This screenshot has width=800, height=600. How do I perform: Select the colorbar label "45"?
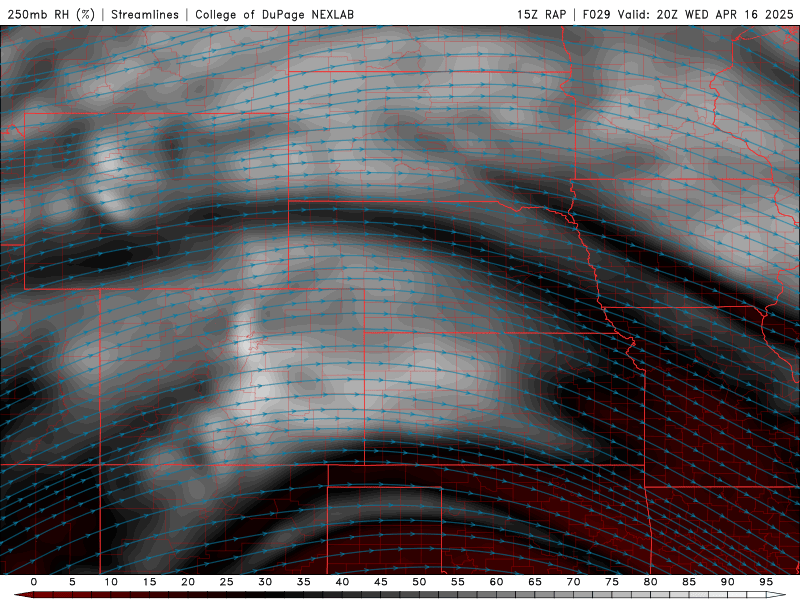click(381, 582)
